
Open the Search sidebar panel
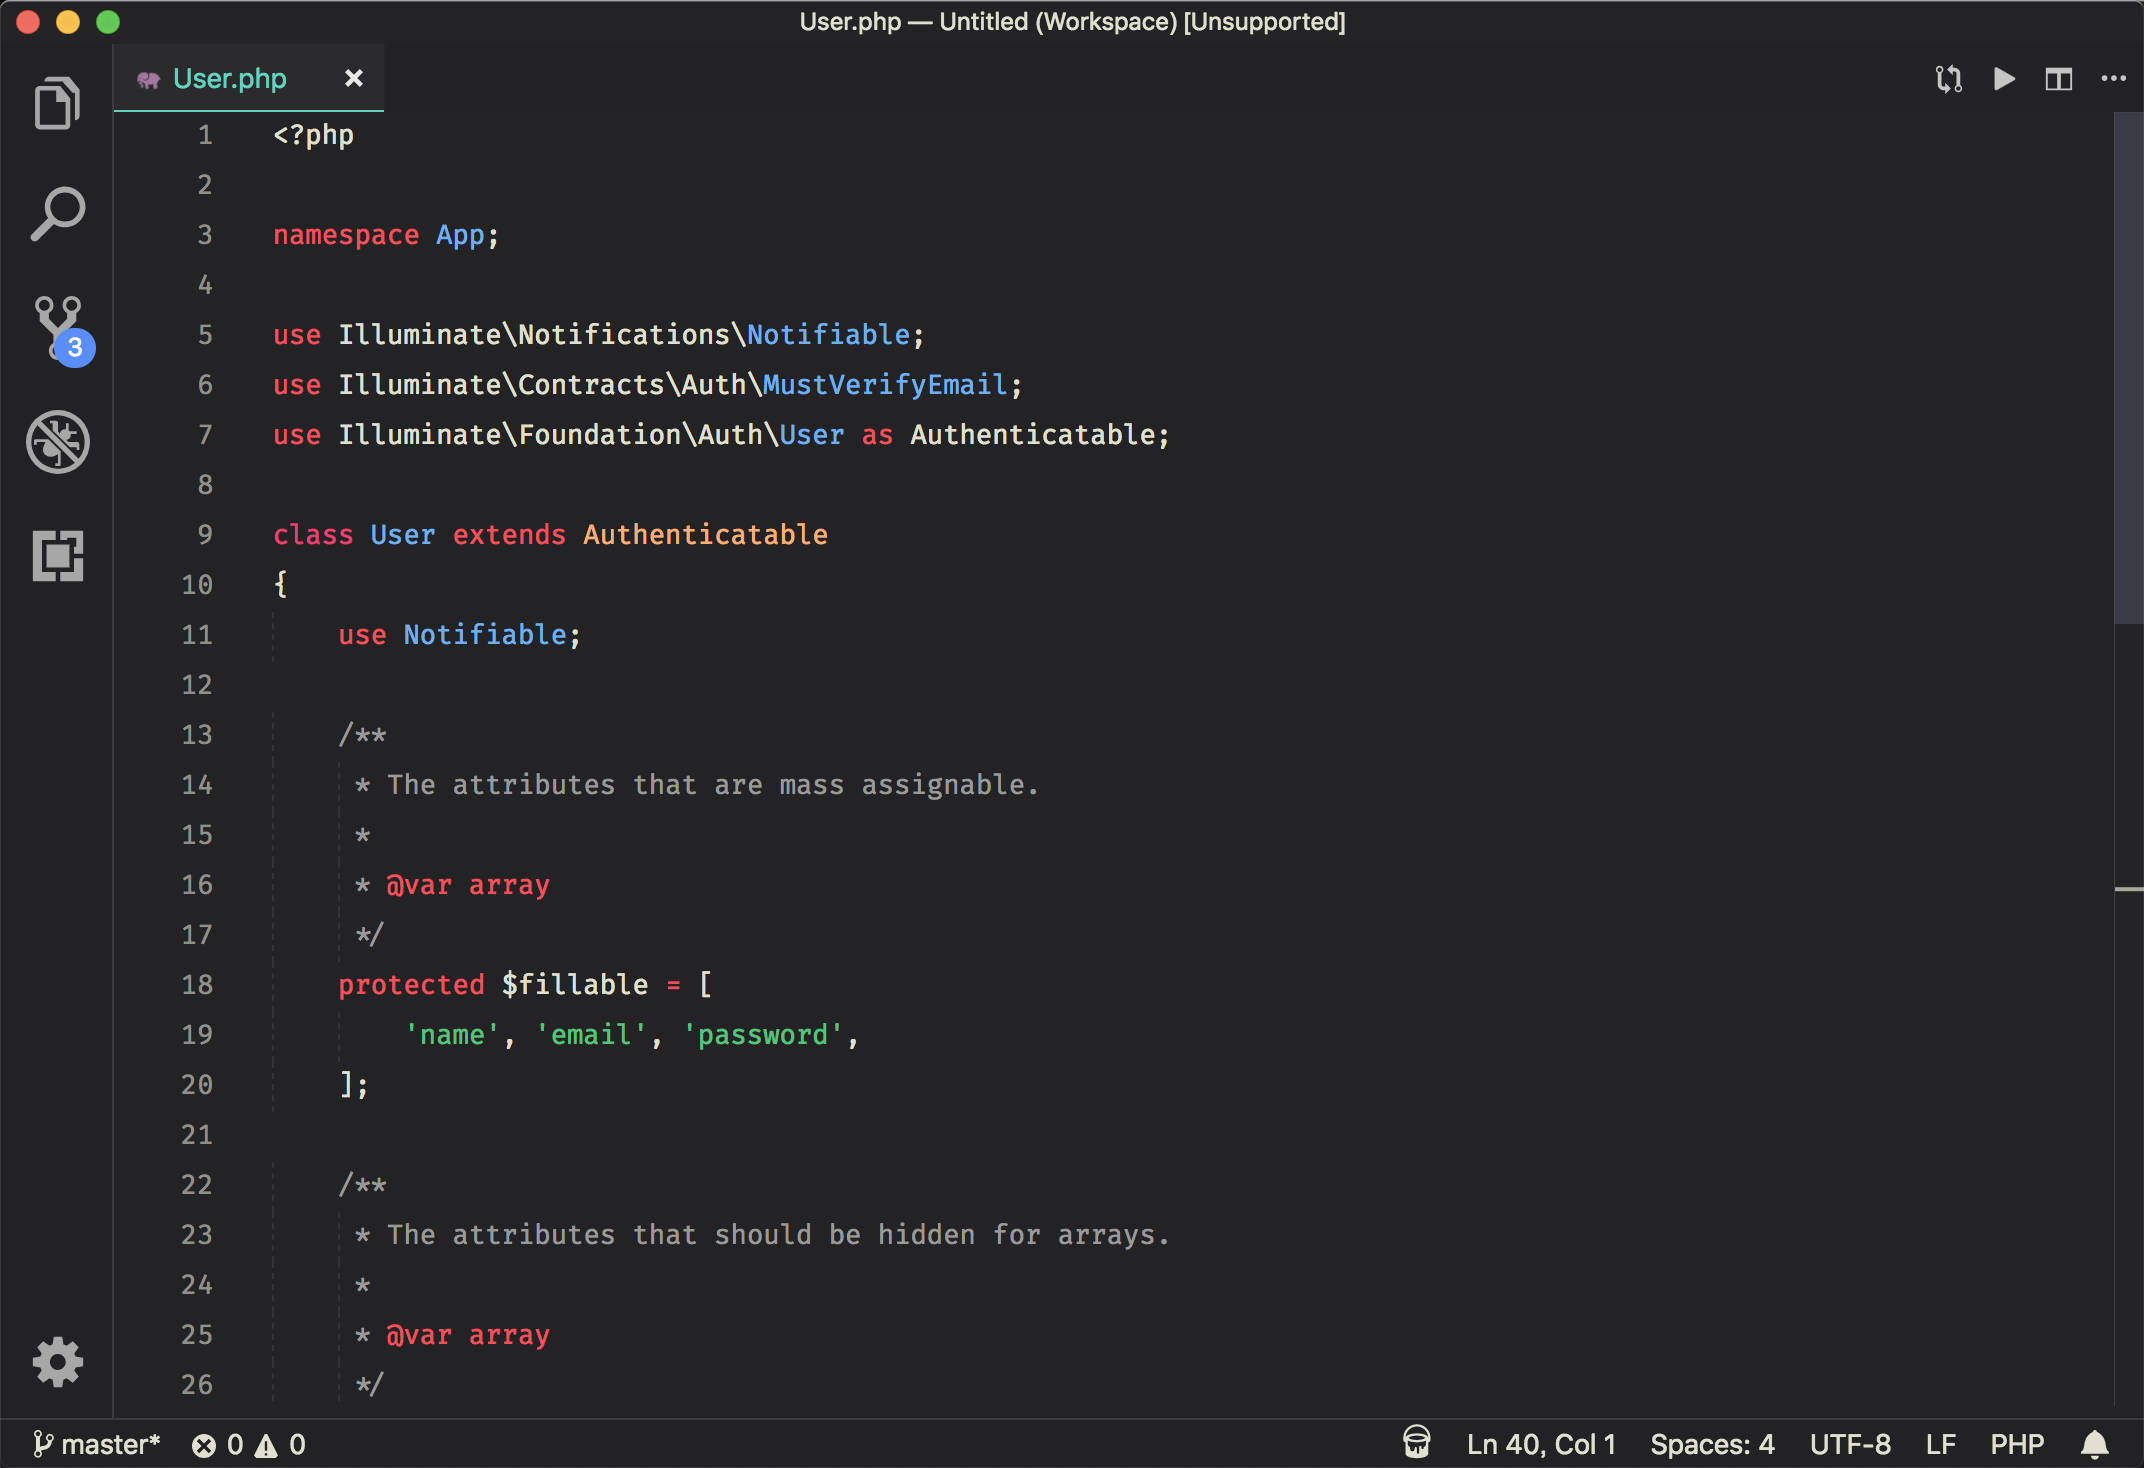pos(57,214)
